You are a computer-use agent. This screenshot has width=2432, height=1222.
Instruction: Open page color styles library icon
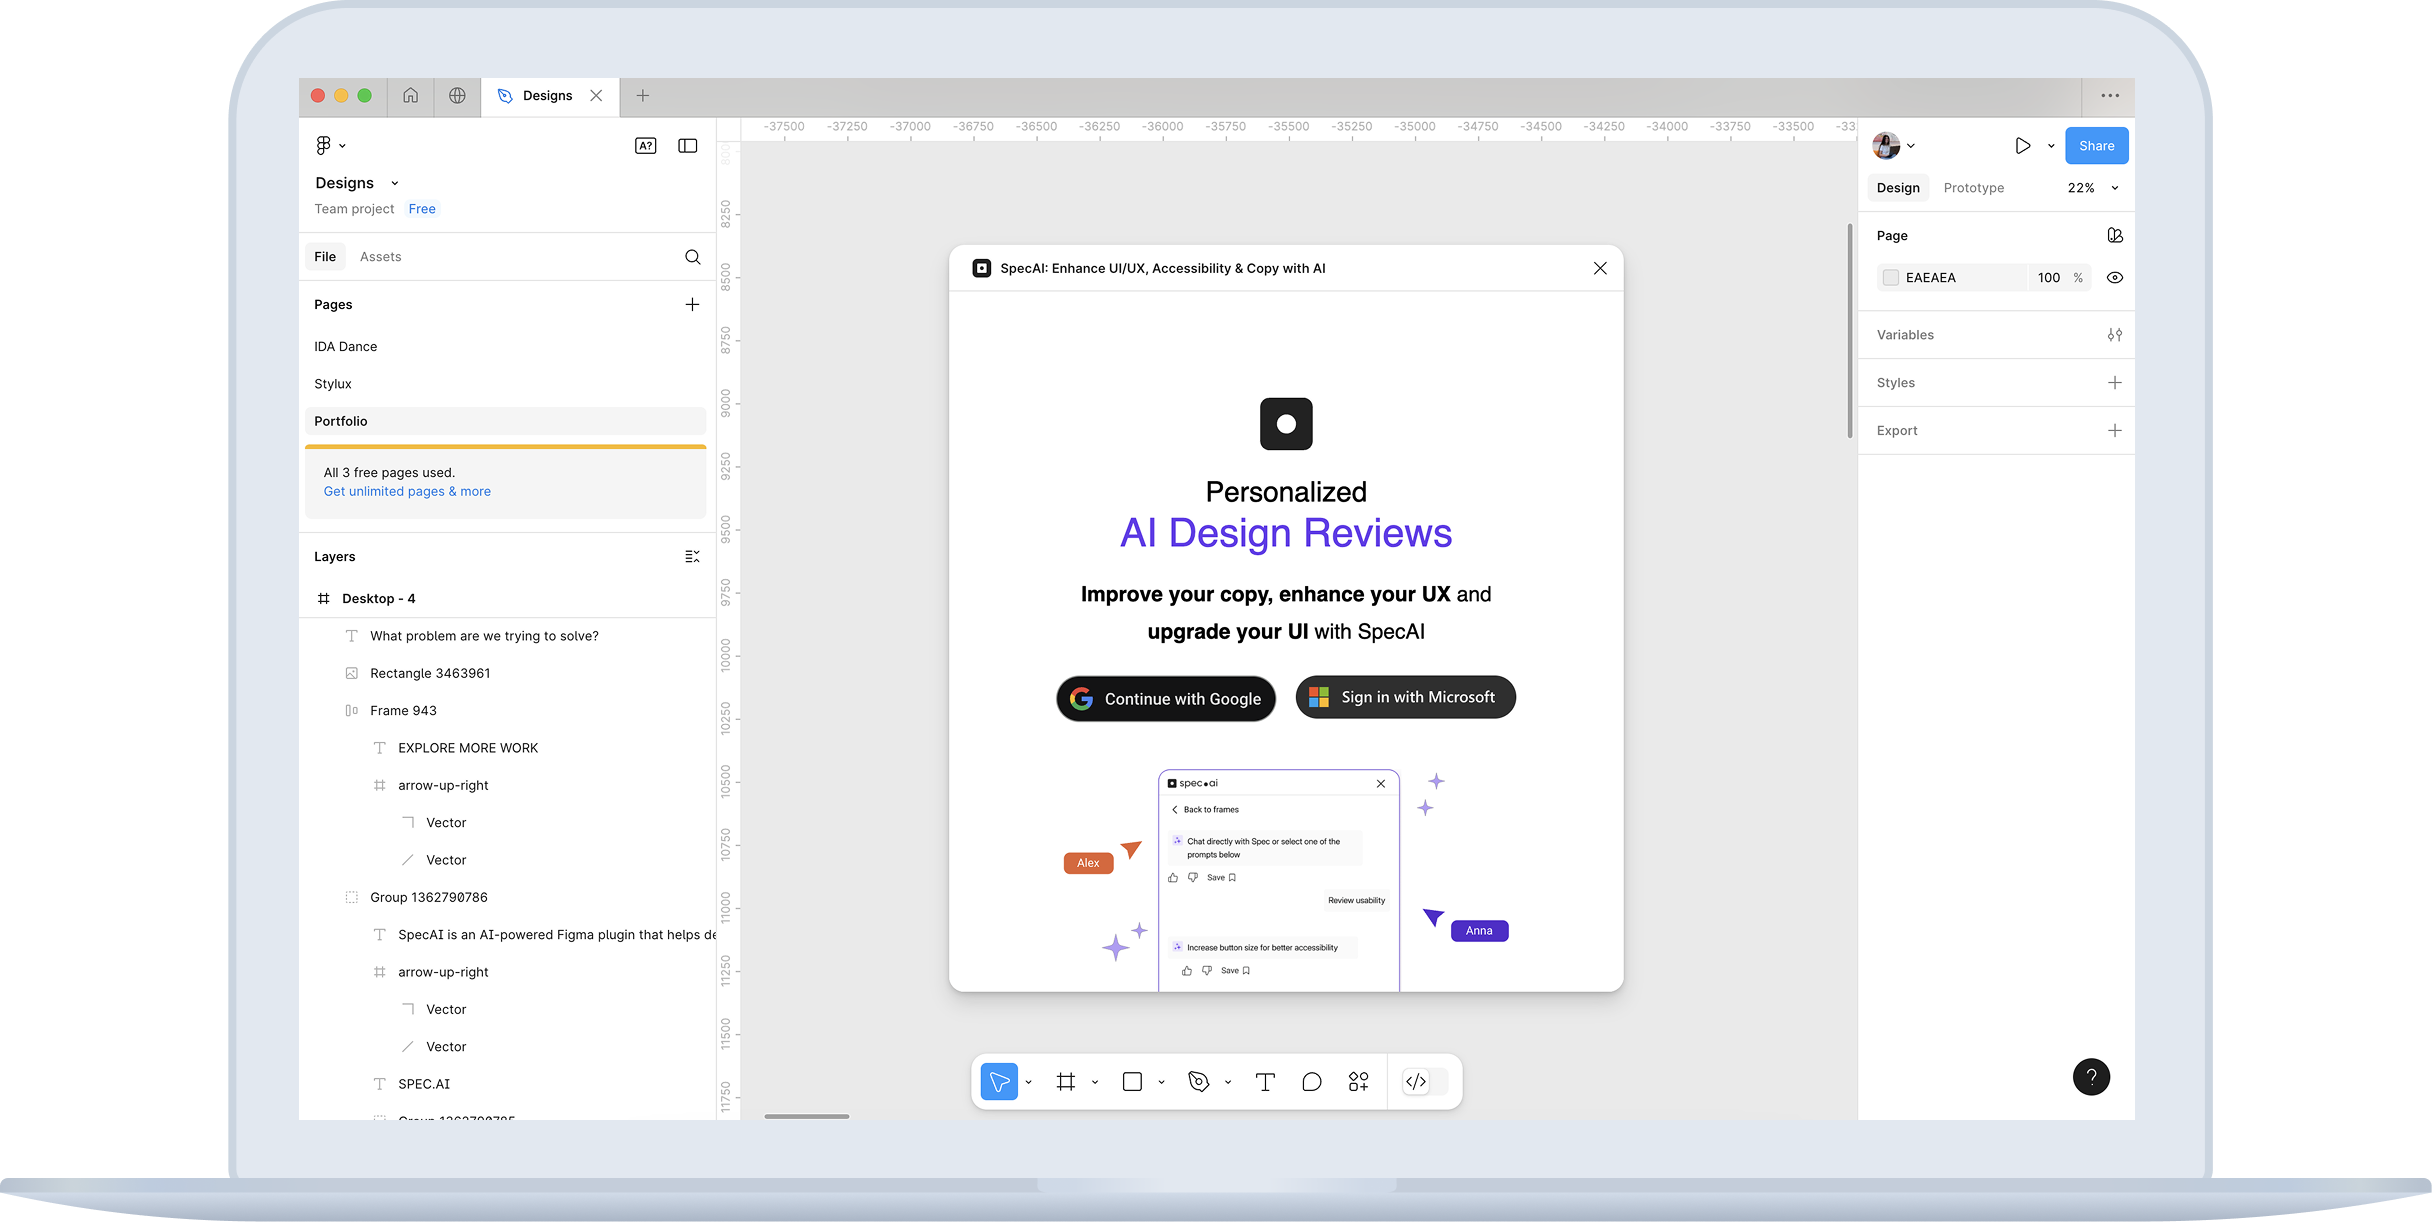coord(2115,236)
